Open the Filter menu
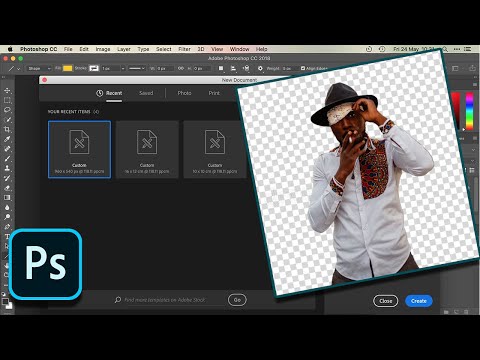Viewport: 480px width, 360px height. 184,49
